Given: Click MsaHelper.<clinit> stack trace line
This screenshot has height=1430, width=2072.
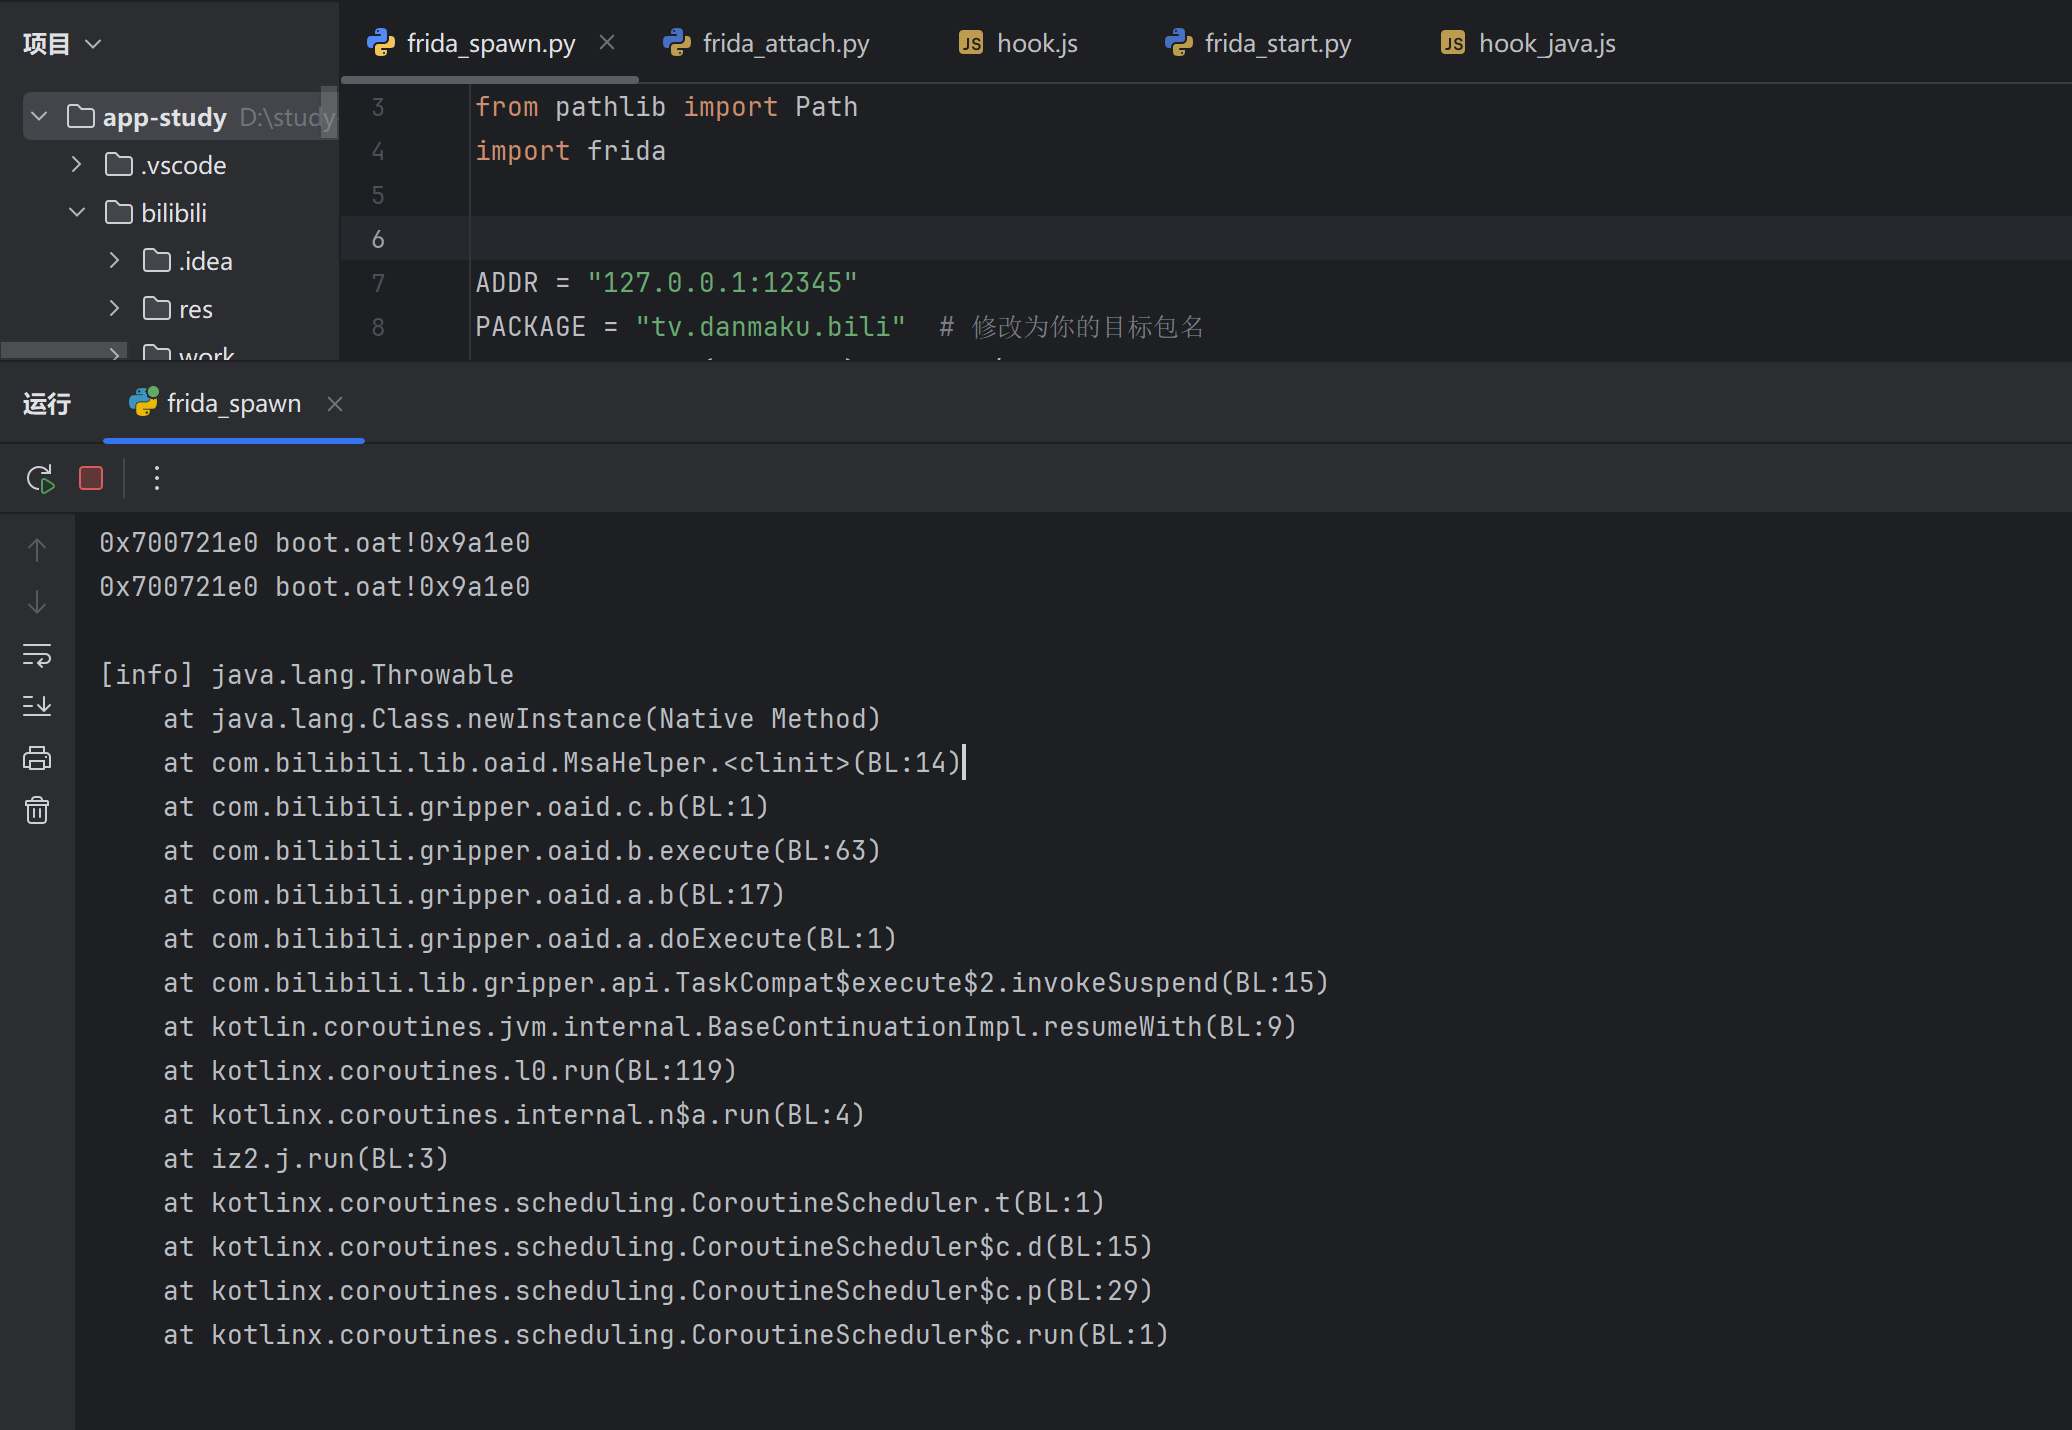Looking at the screenshot, I should 562,763.
